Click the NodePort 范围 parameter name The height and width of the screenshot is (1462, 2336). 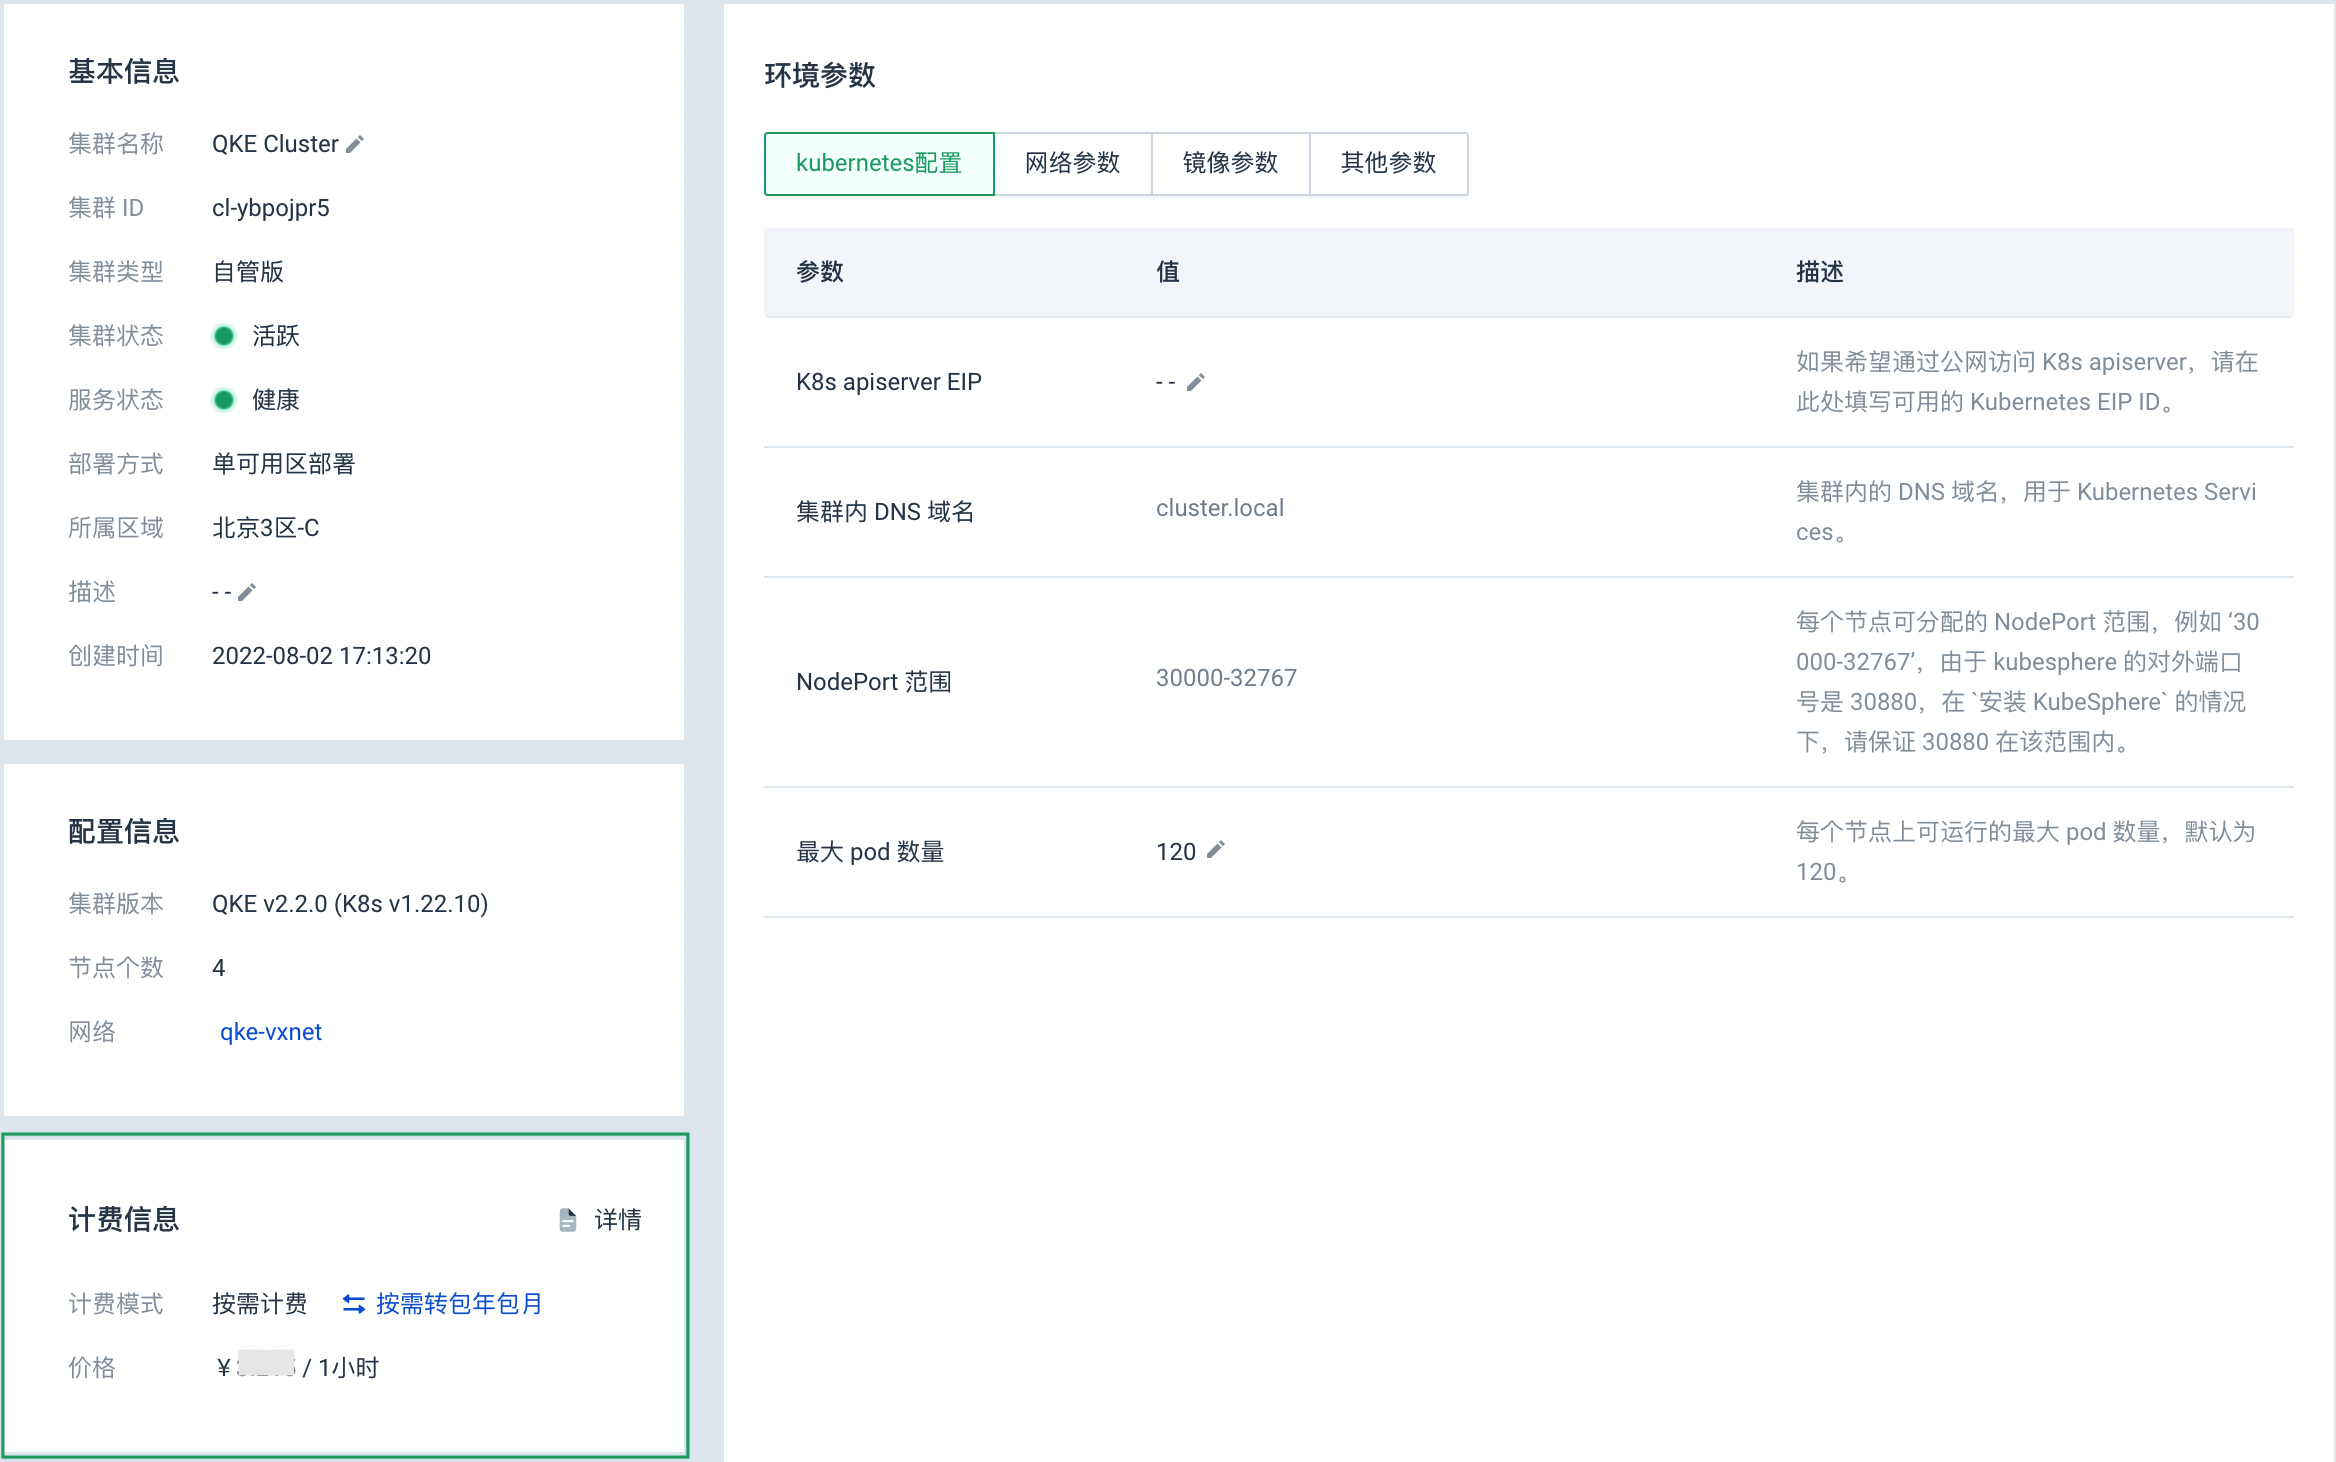pyautogui.click(x=874, y=682)
